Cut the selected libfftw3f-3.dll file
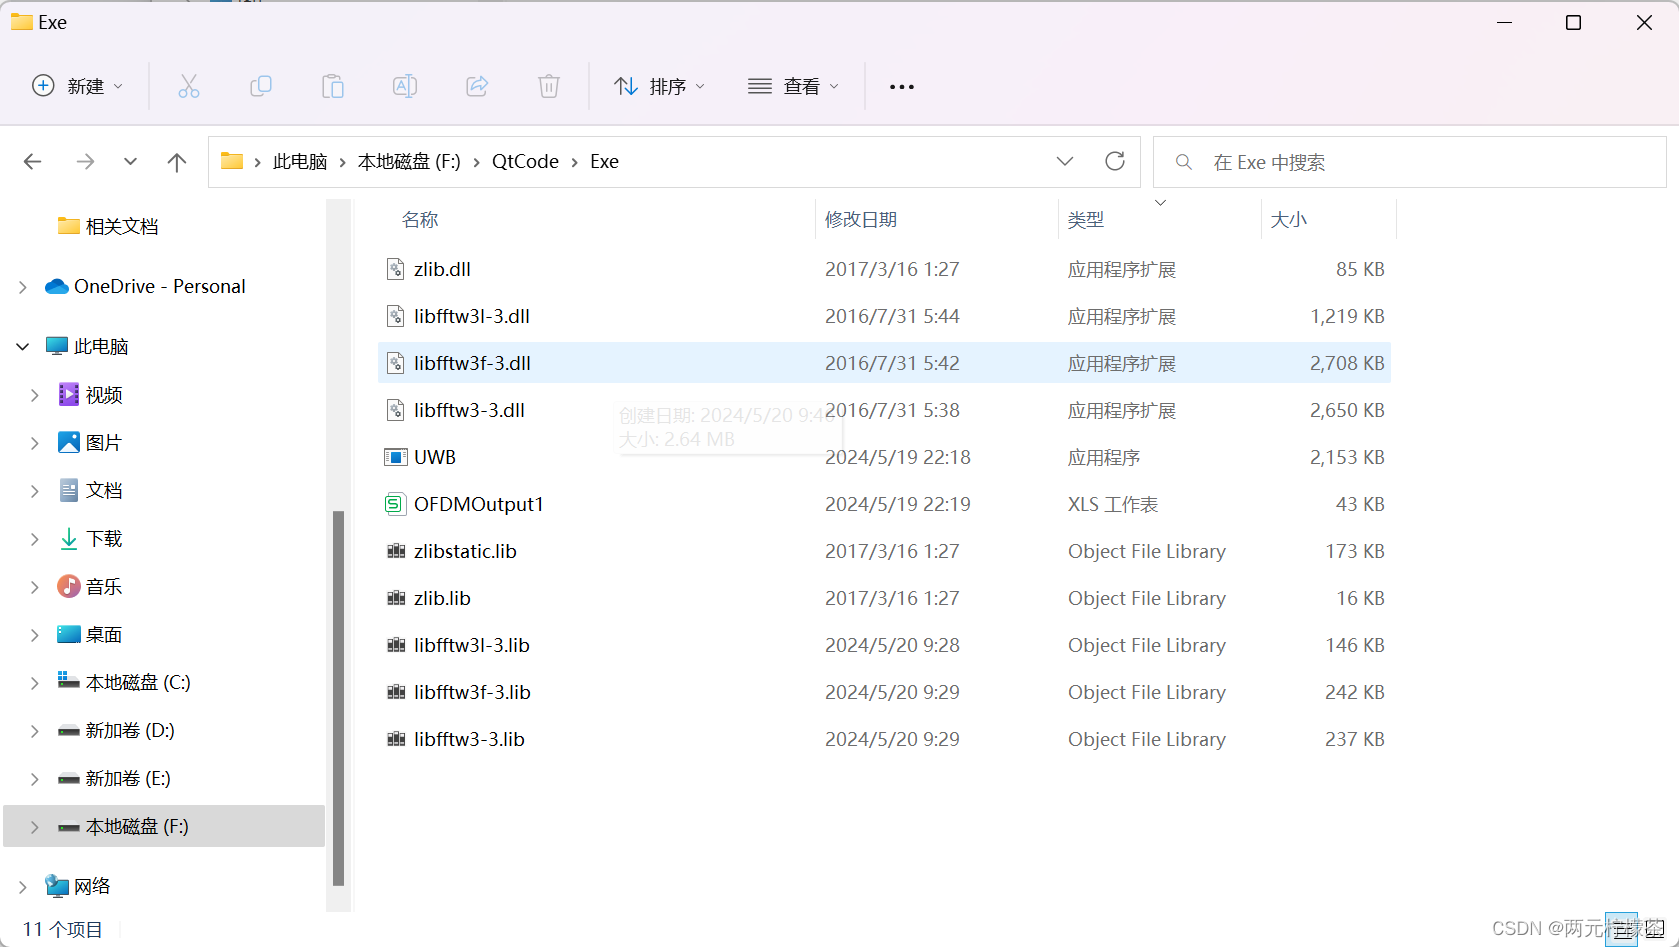 point(189,86)
